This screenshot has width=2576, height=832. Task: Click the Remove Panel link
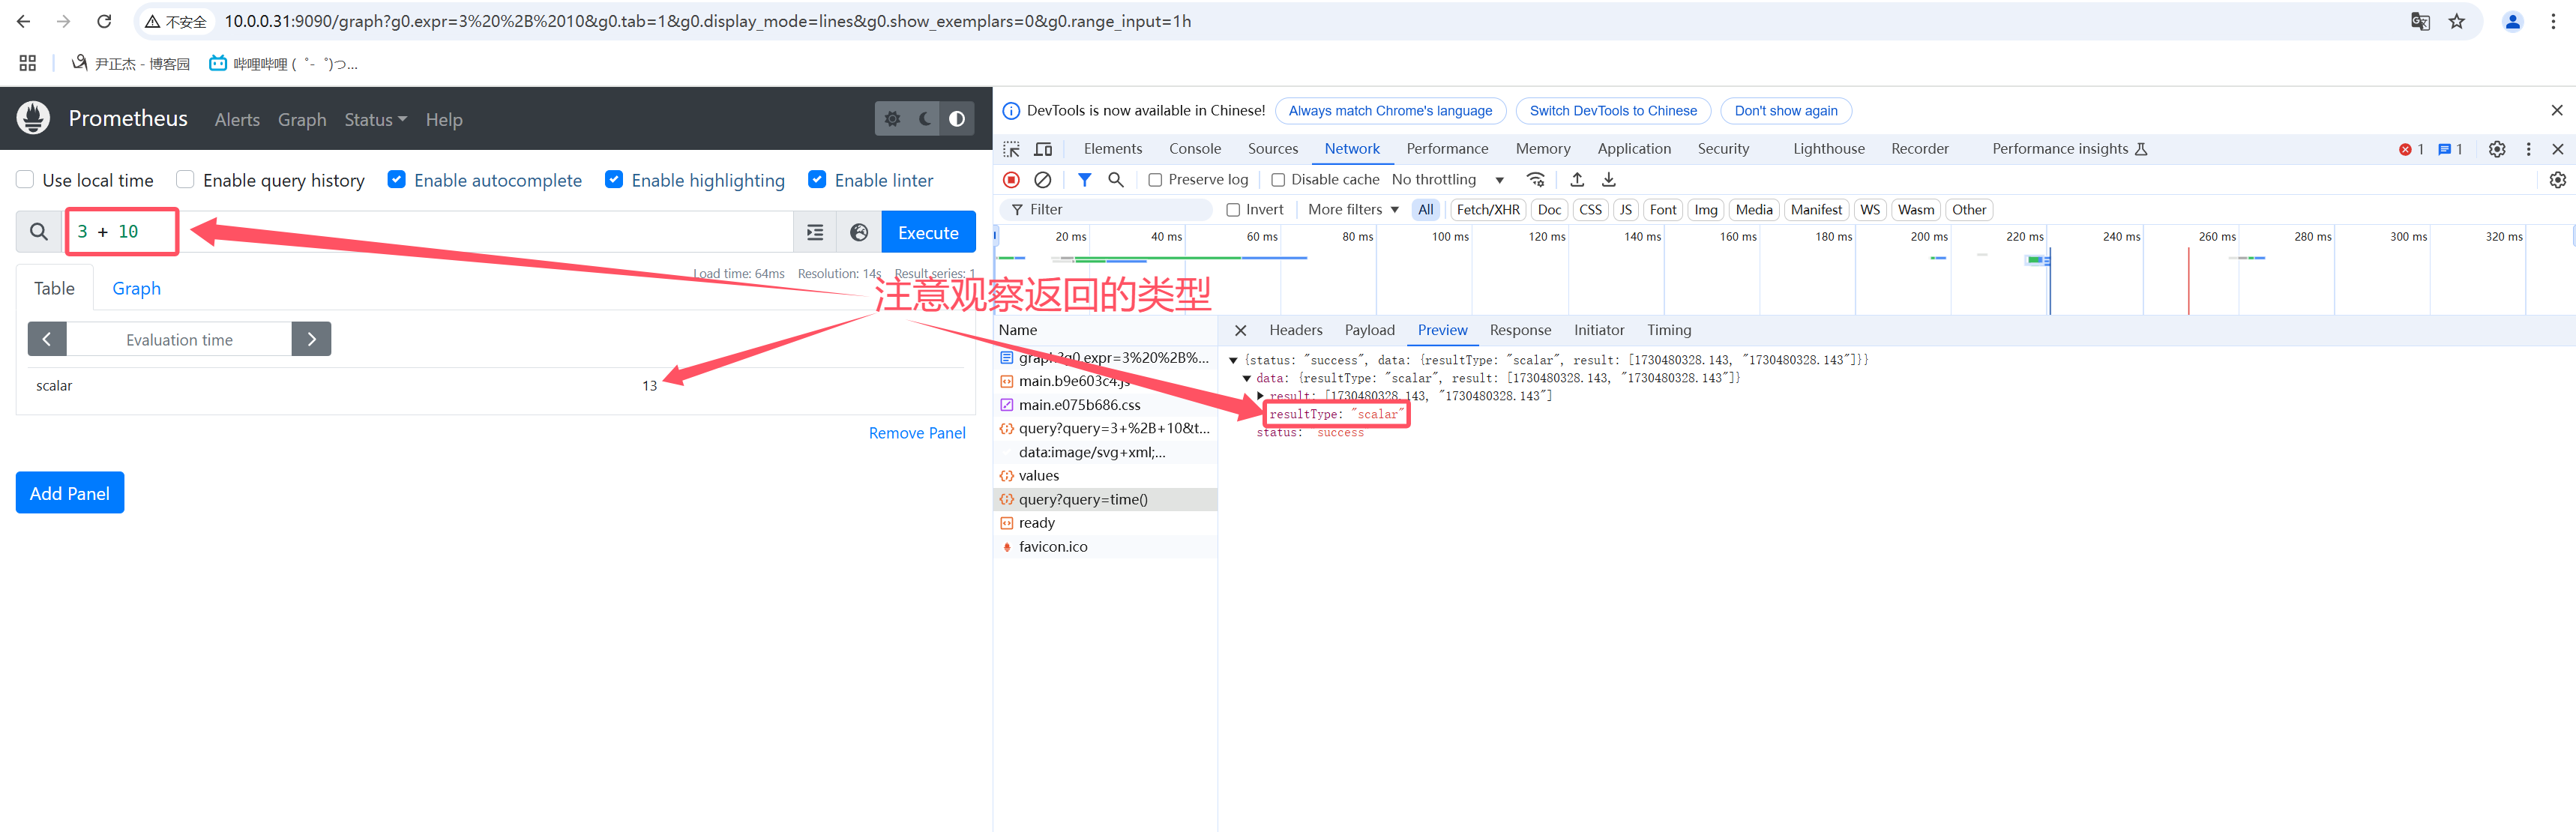(916, 433)
